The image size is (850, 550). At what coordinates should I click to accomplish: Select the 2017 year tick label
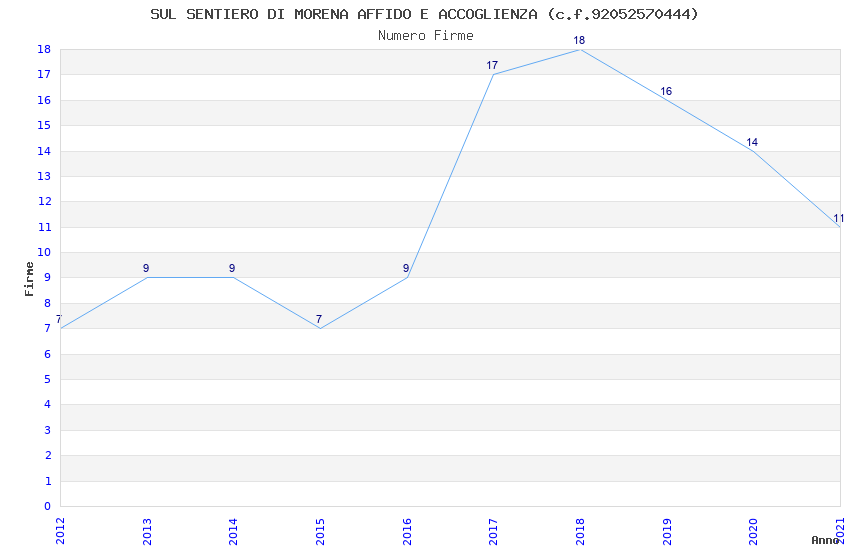[x=493, y=531]
